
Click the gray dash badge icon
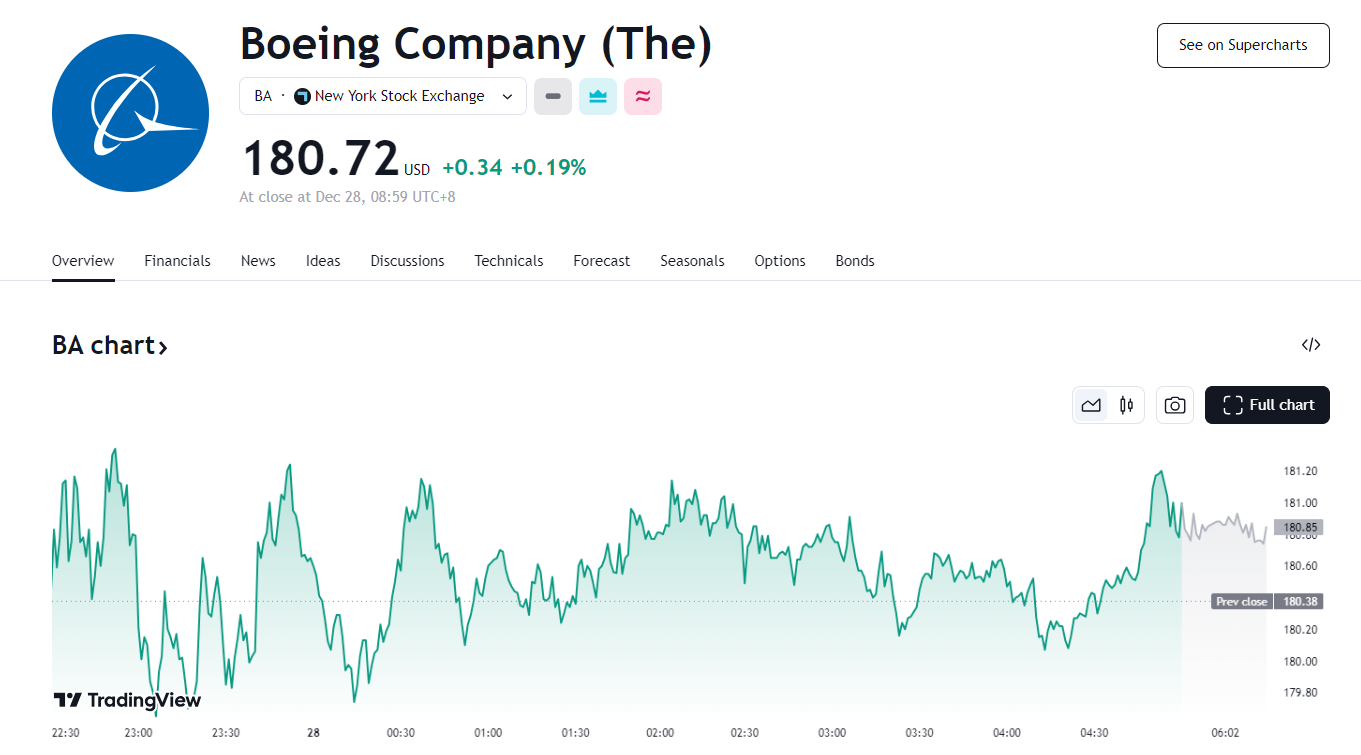pos(553,96)
